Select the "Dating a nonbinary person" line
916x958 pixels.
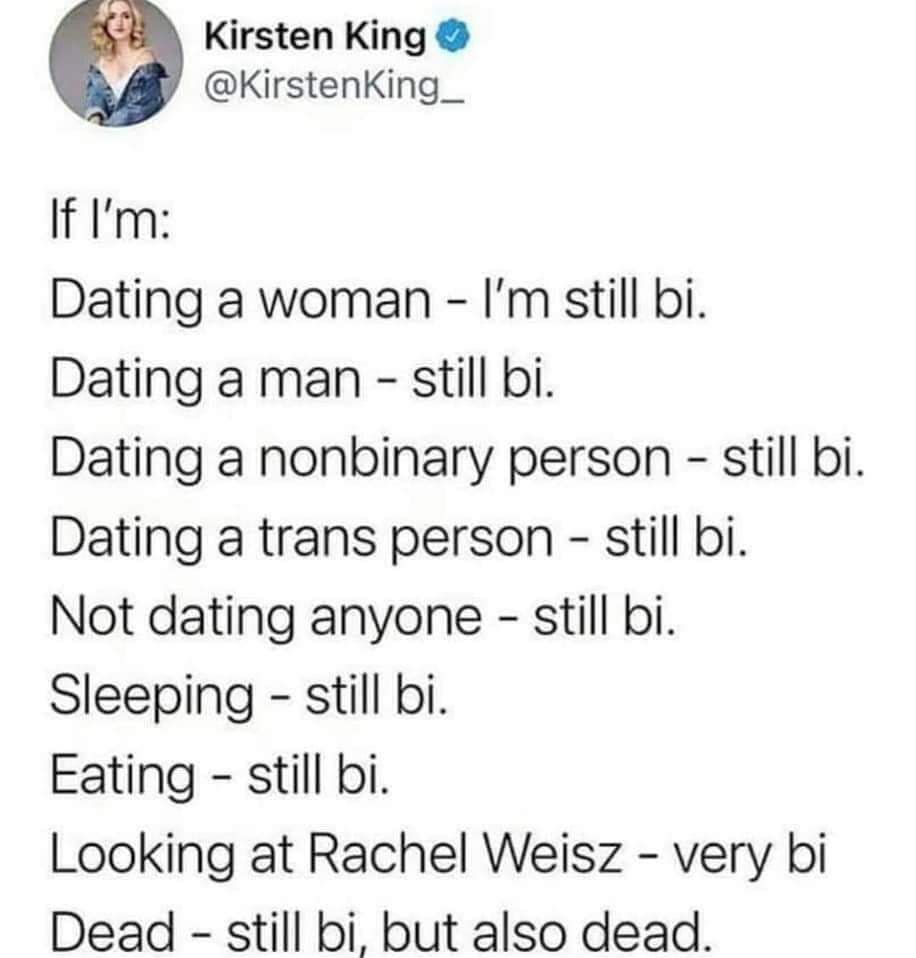coord(456,454)
